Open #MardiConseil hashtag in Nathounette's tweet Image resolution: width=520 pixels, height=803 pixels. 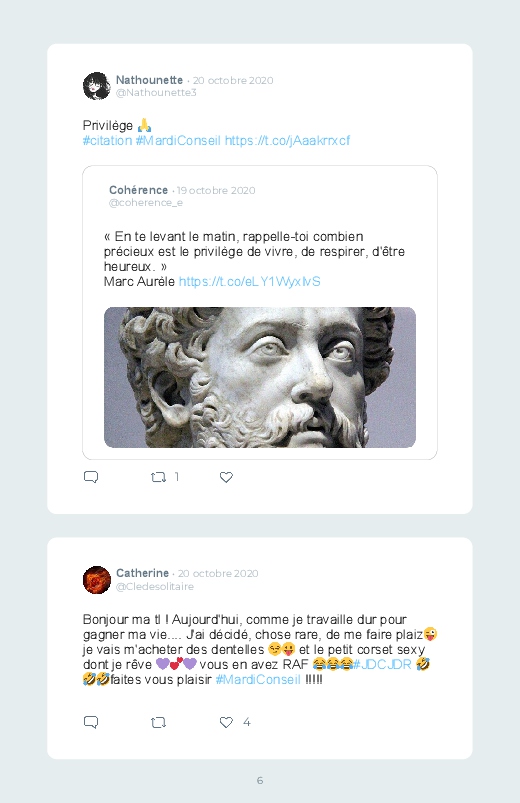coord(178,140)
